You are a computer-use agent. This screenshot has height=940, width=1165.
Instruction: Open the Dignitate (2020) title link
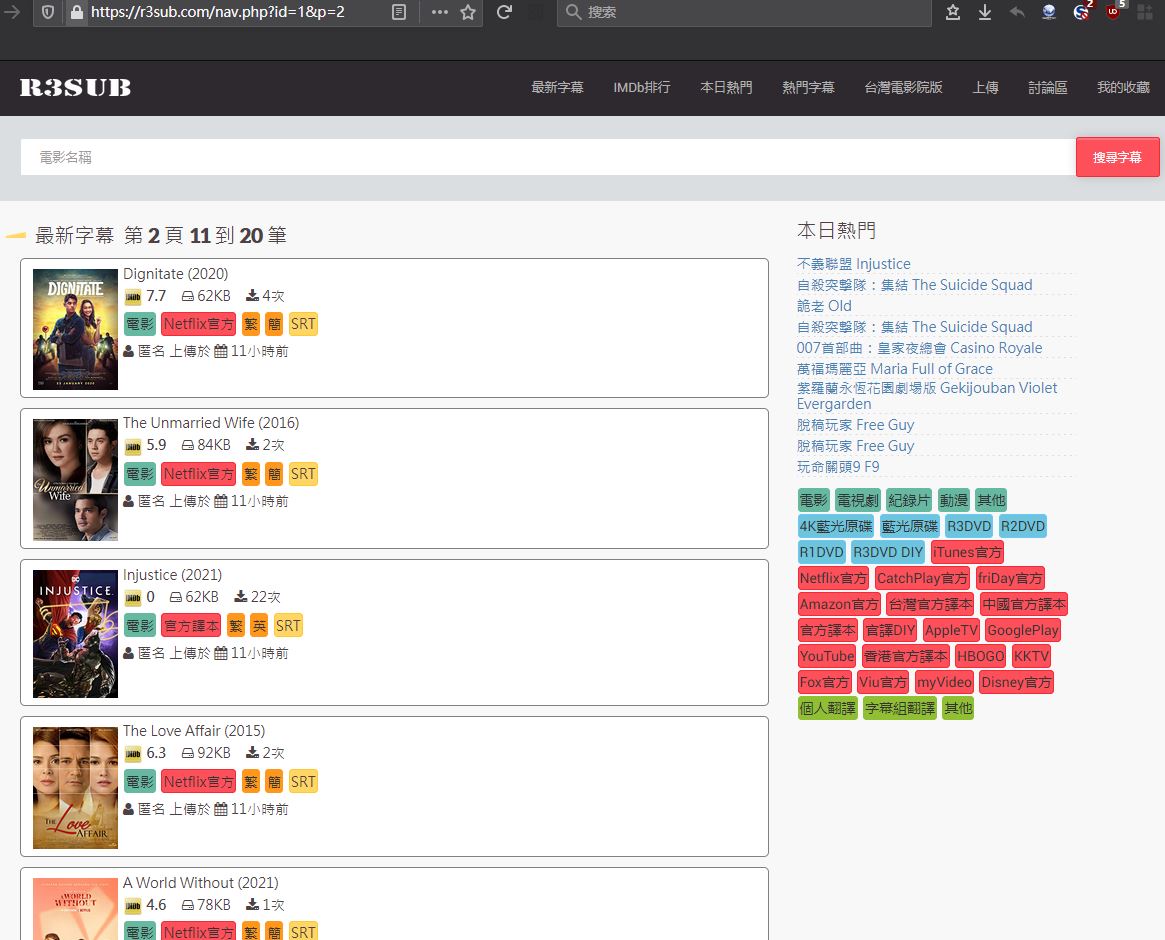coord(175,274)
